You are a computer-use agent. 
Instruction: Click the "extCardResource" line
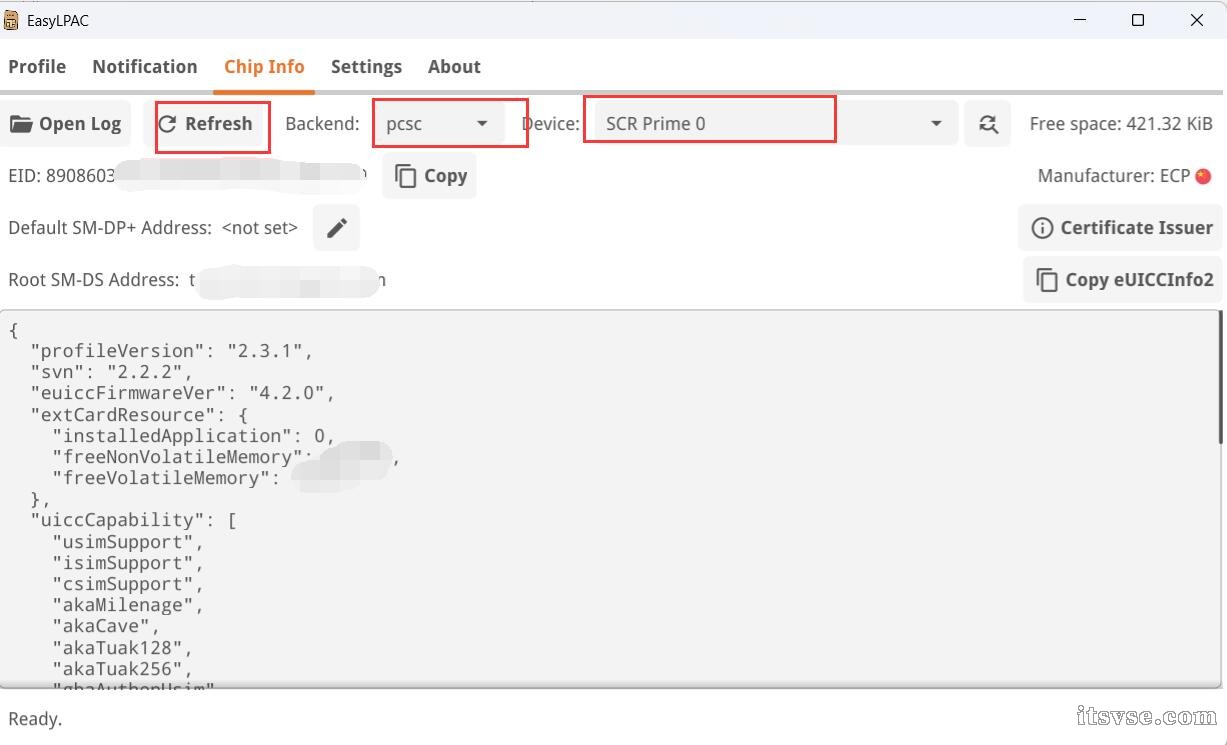139,414
